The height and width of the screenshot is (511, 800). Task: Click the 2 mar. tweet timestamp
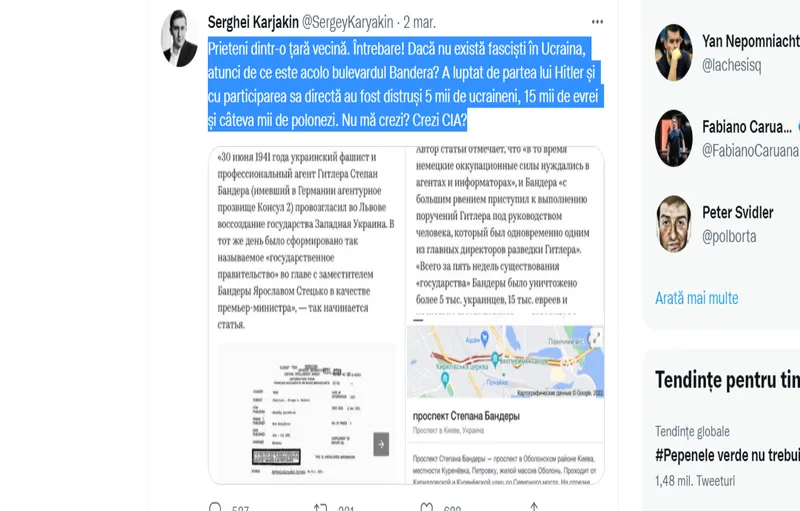419,22
